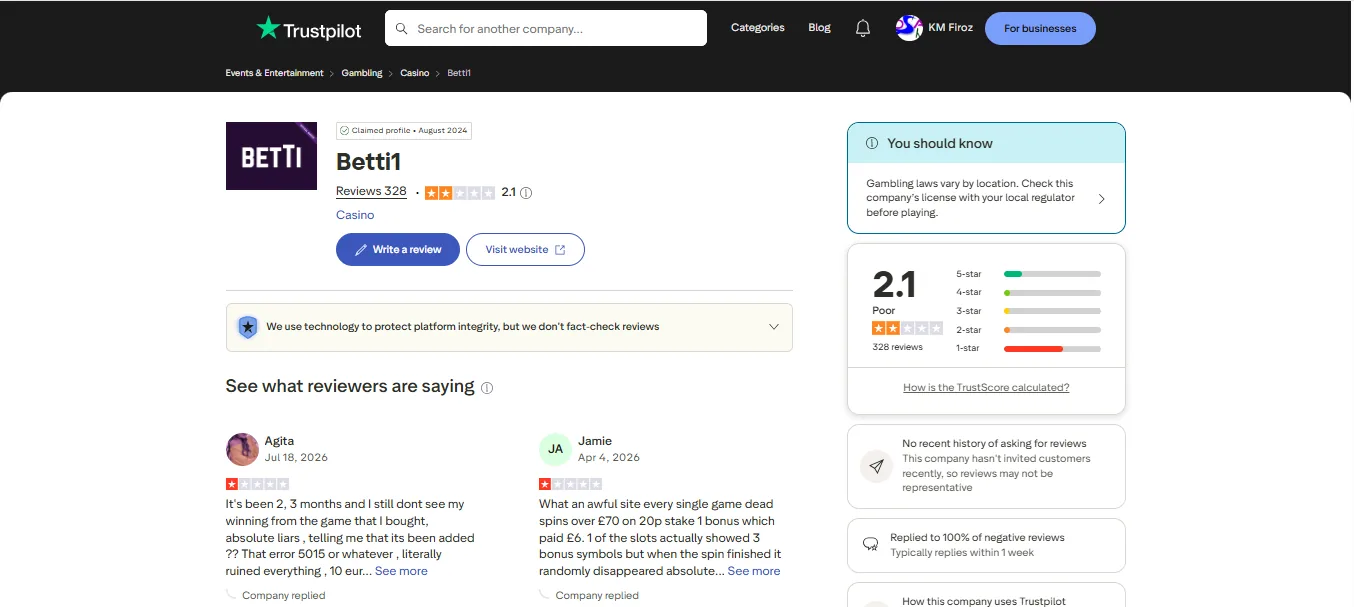This screenshot has height=607, width=1354.
Task: Click the header star rating next to 2.1
Action: [x=460, y=193]
